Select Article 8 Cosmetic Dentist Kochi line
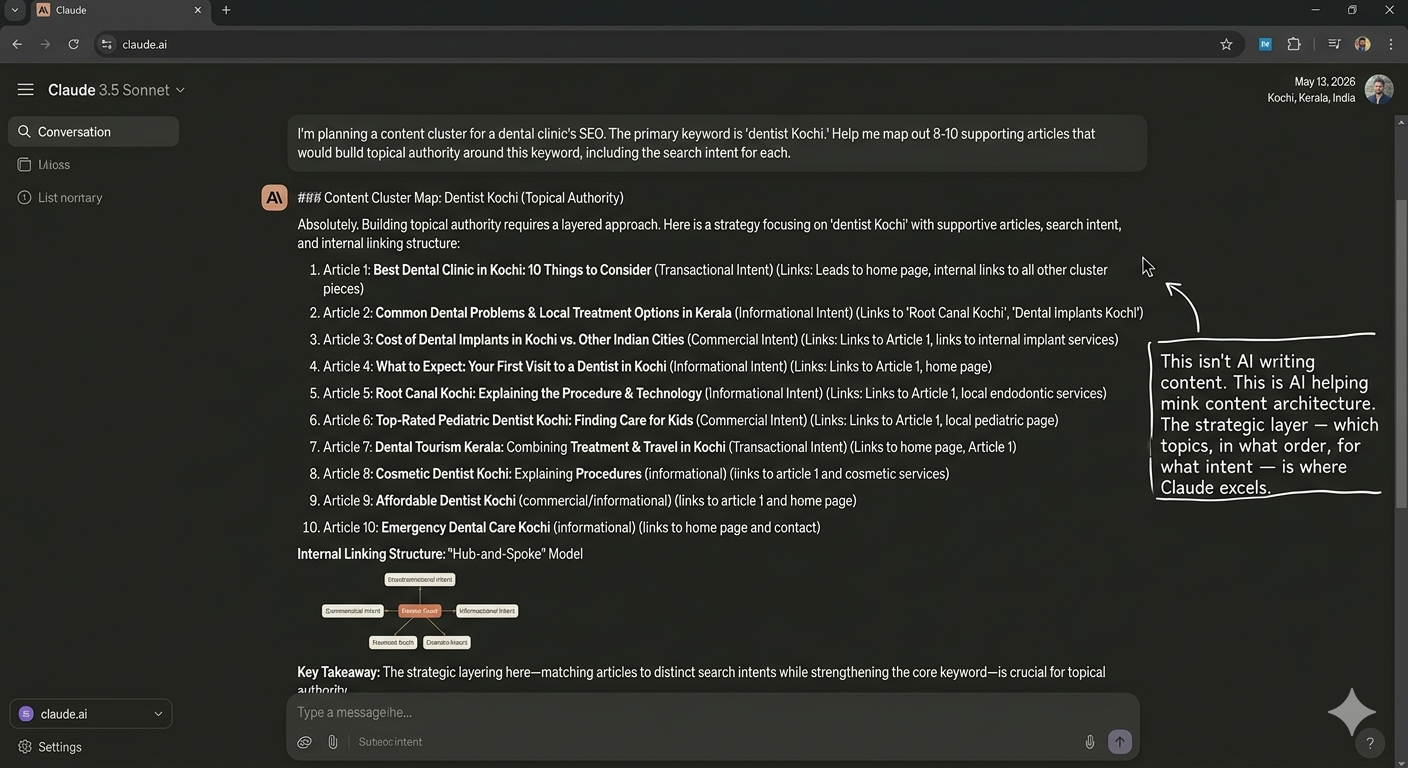 point(636,474)
